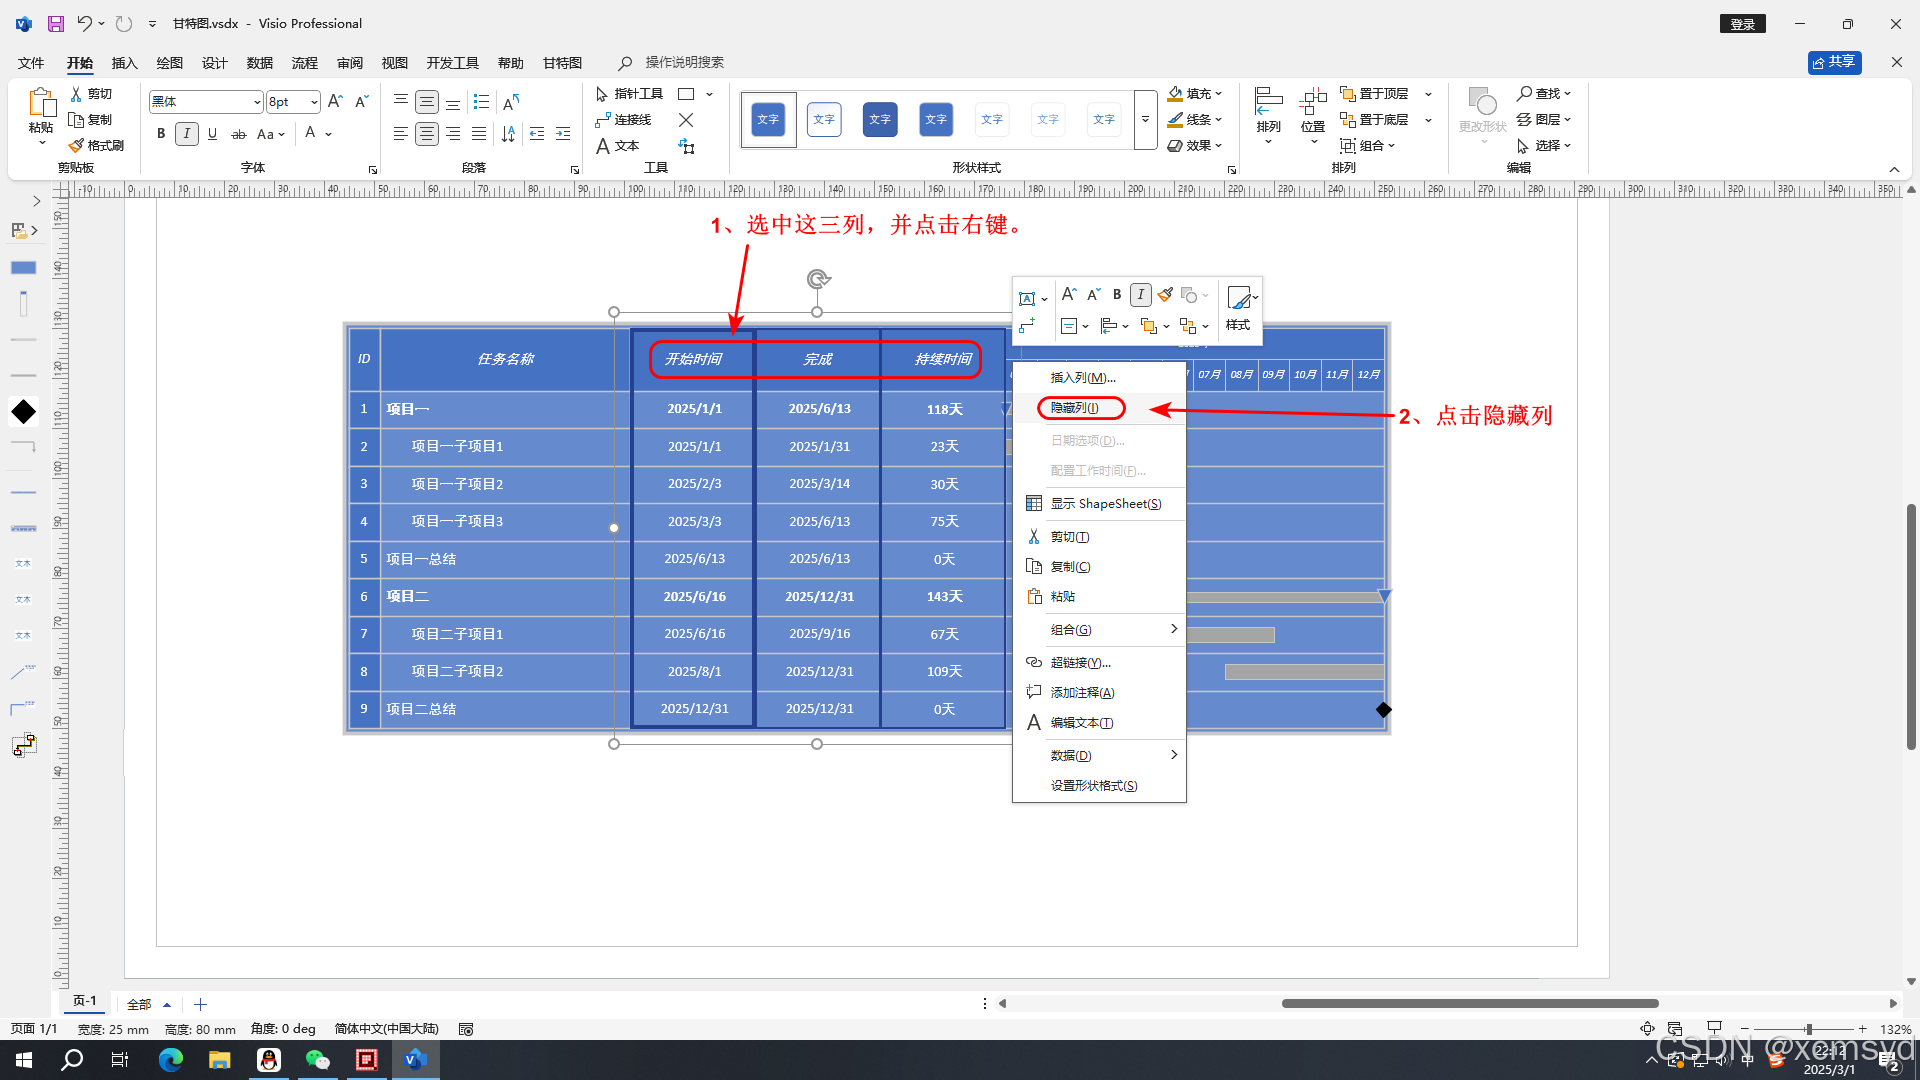1920x1080 pixels.
Task: Click Show ShapeSheet (显示 ShapeSheet) in context menu
Action: [1105, 504]
